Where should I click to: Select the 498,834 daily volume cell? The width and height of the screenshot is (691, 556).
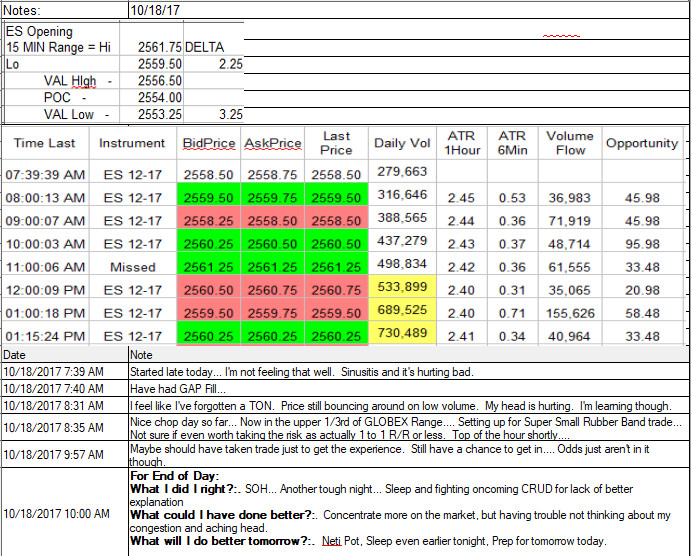402,263
